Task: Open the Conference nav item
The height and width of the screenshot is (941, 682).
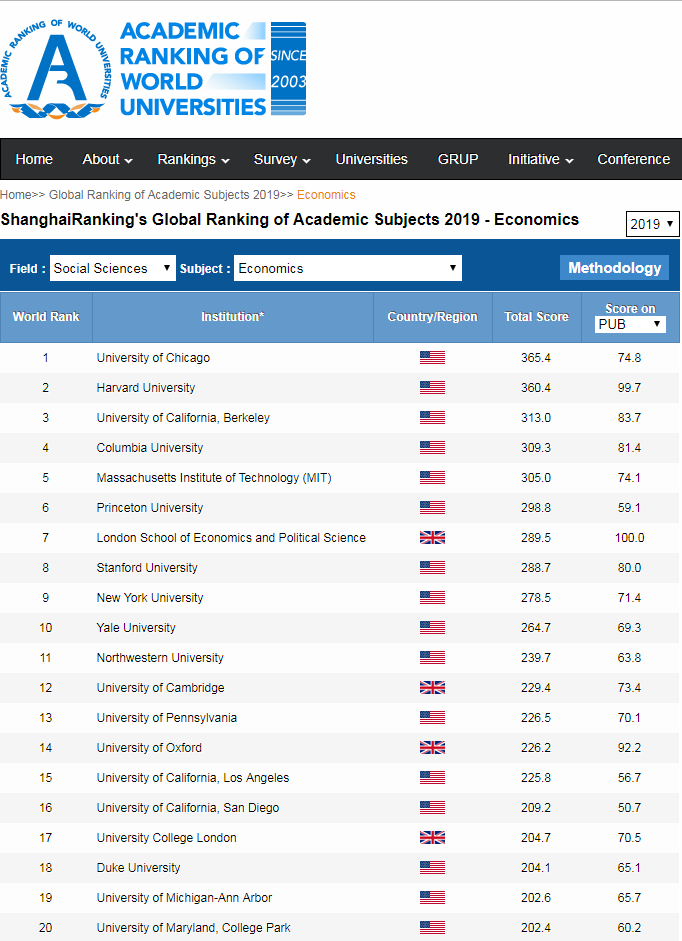Action: (633, 160)
